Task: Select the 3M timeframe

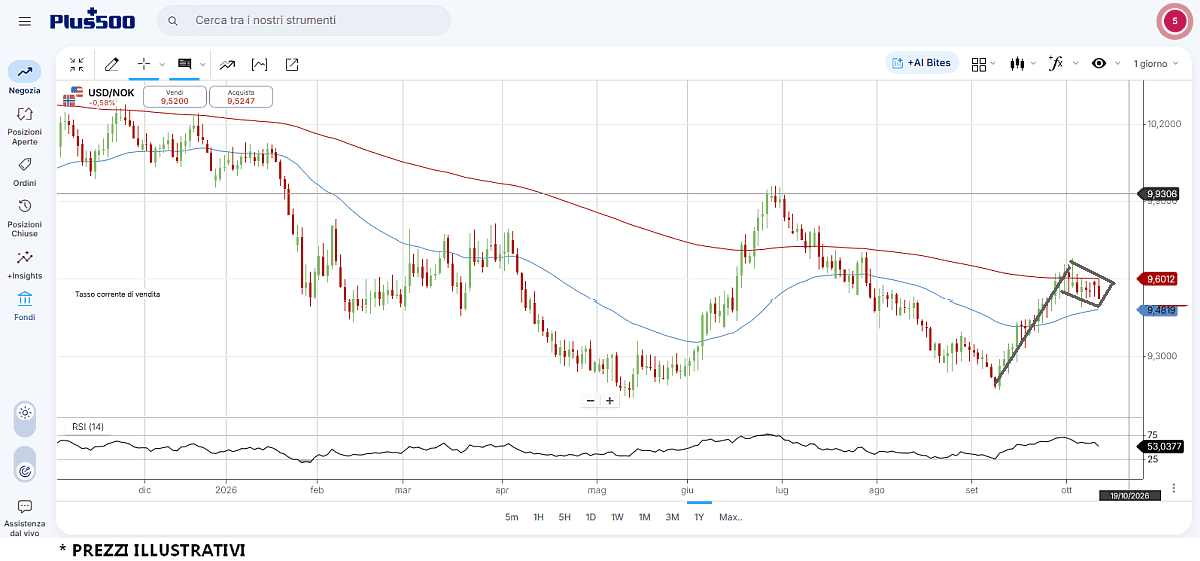Action: (672, 517)
